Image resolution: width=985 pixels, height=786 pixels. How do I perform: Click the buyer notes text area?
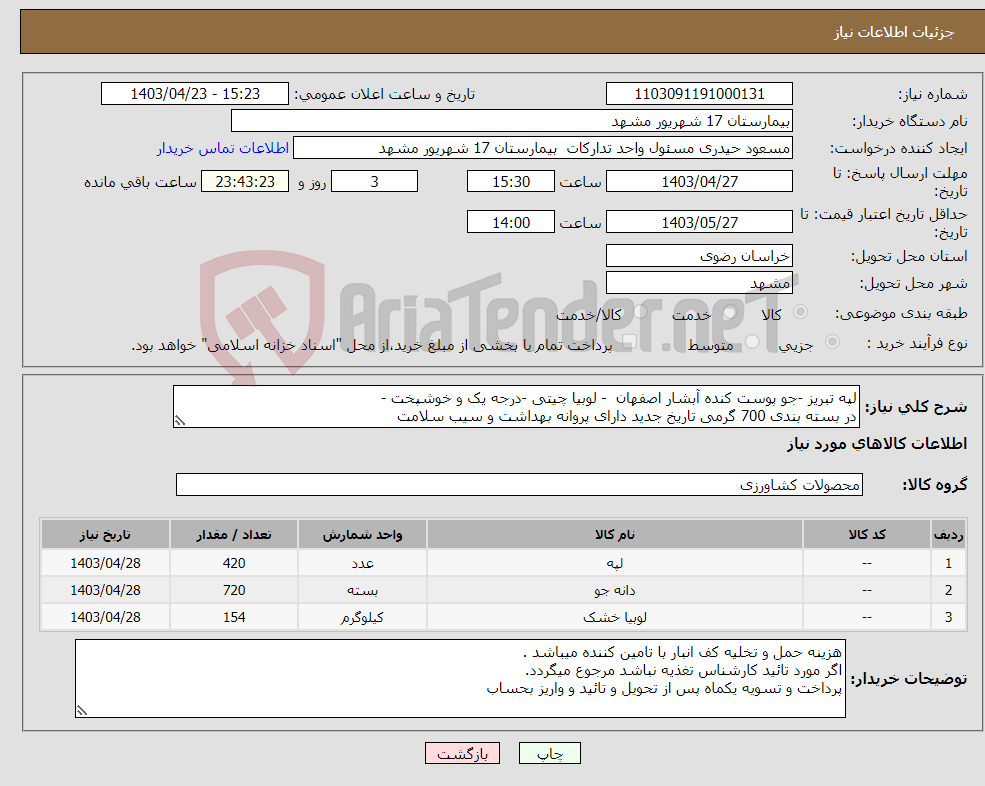point(460,679)
